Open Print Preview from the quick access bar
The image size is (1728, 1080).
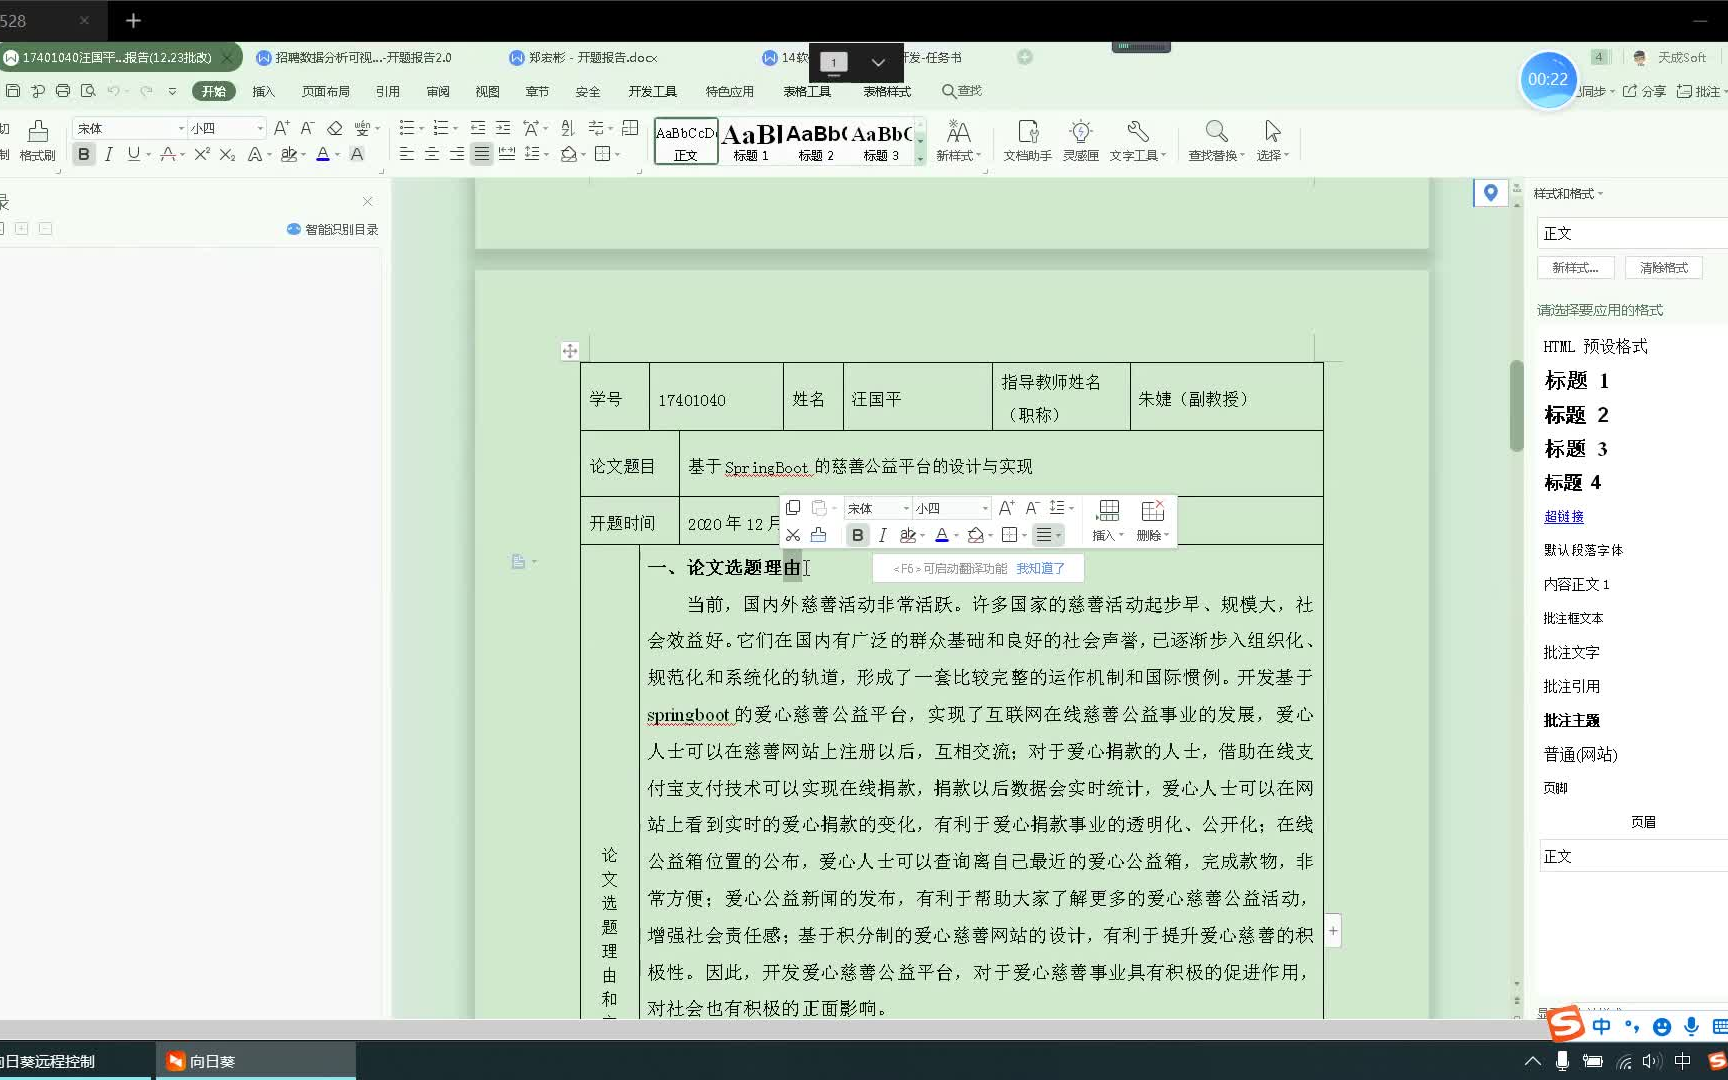point(88,91)
